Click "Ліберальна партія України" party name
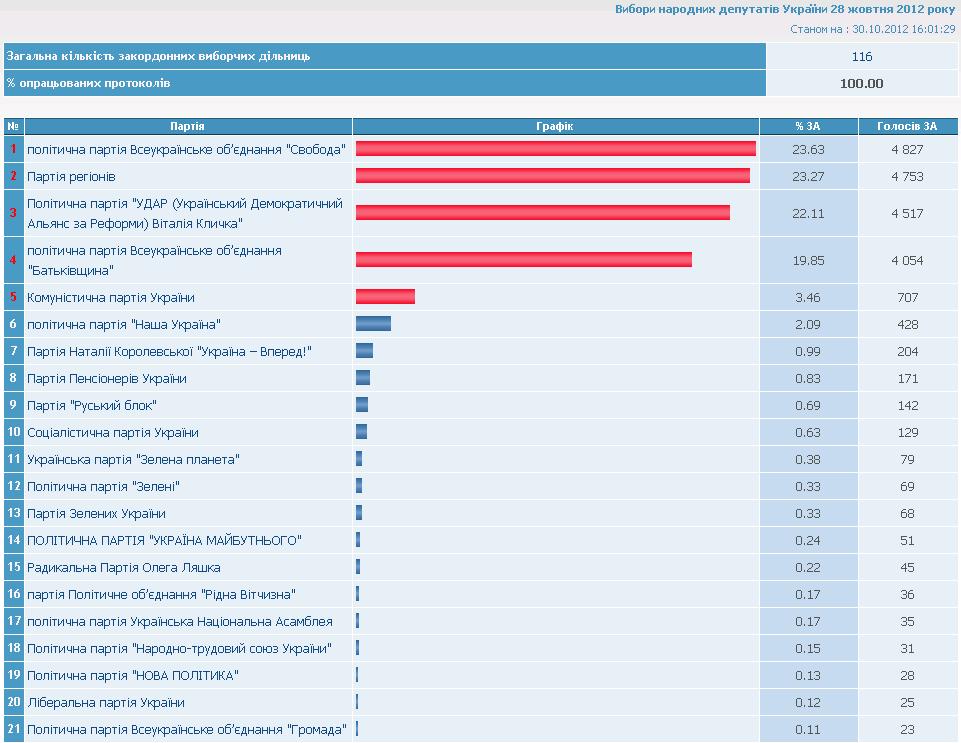The height and width of the screenshot is (743, 961). coord(106,702)
